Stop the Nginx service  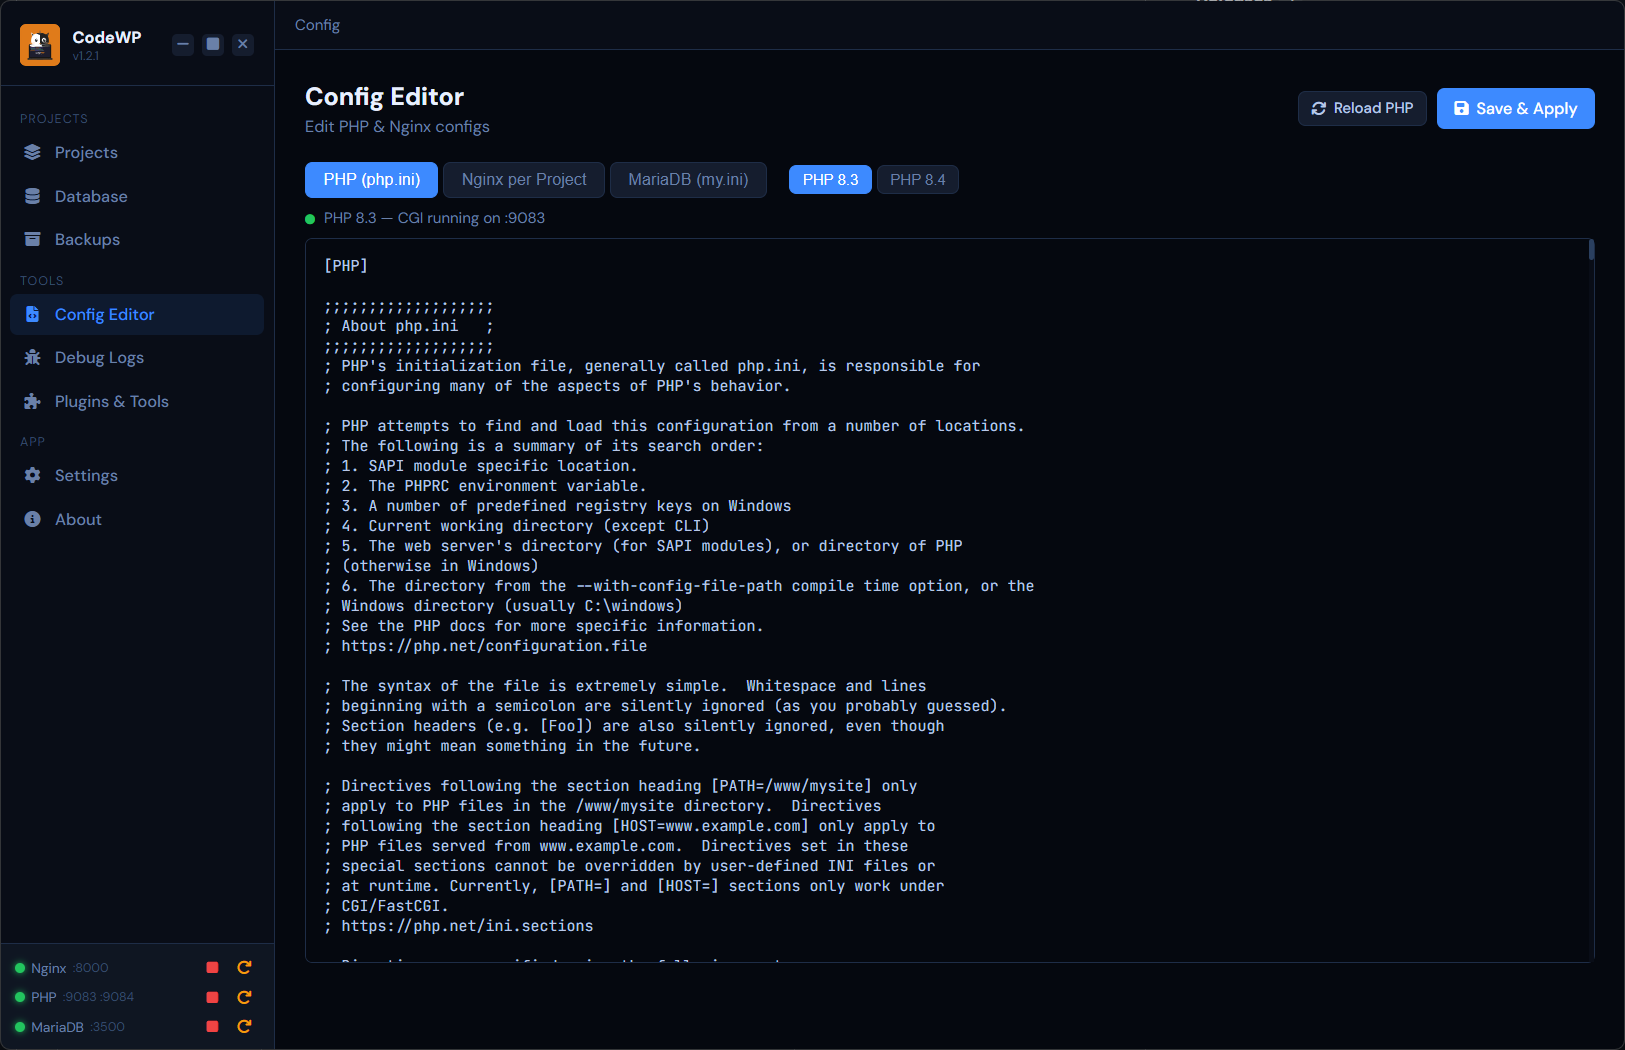(x=212, y=967)
